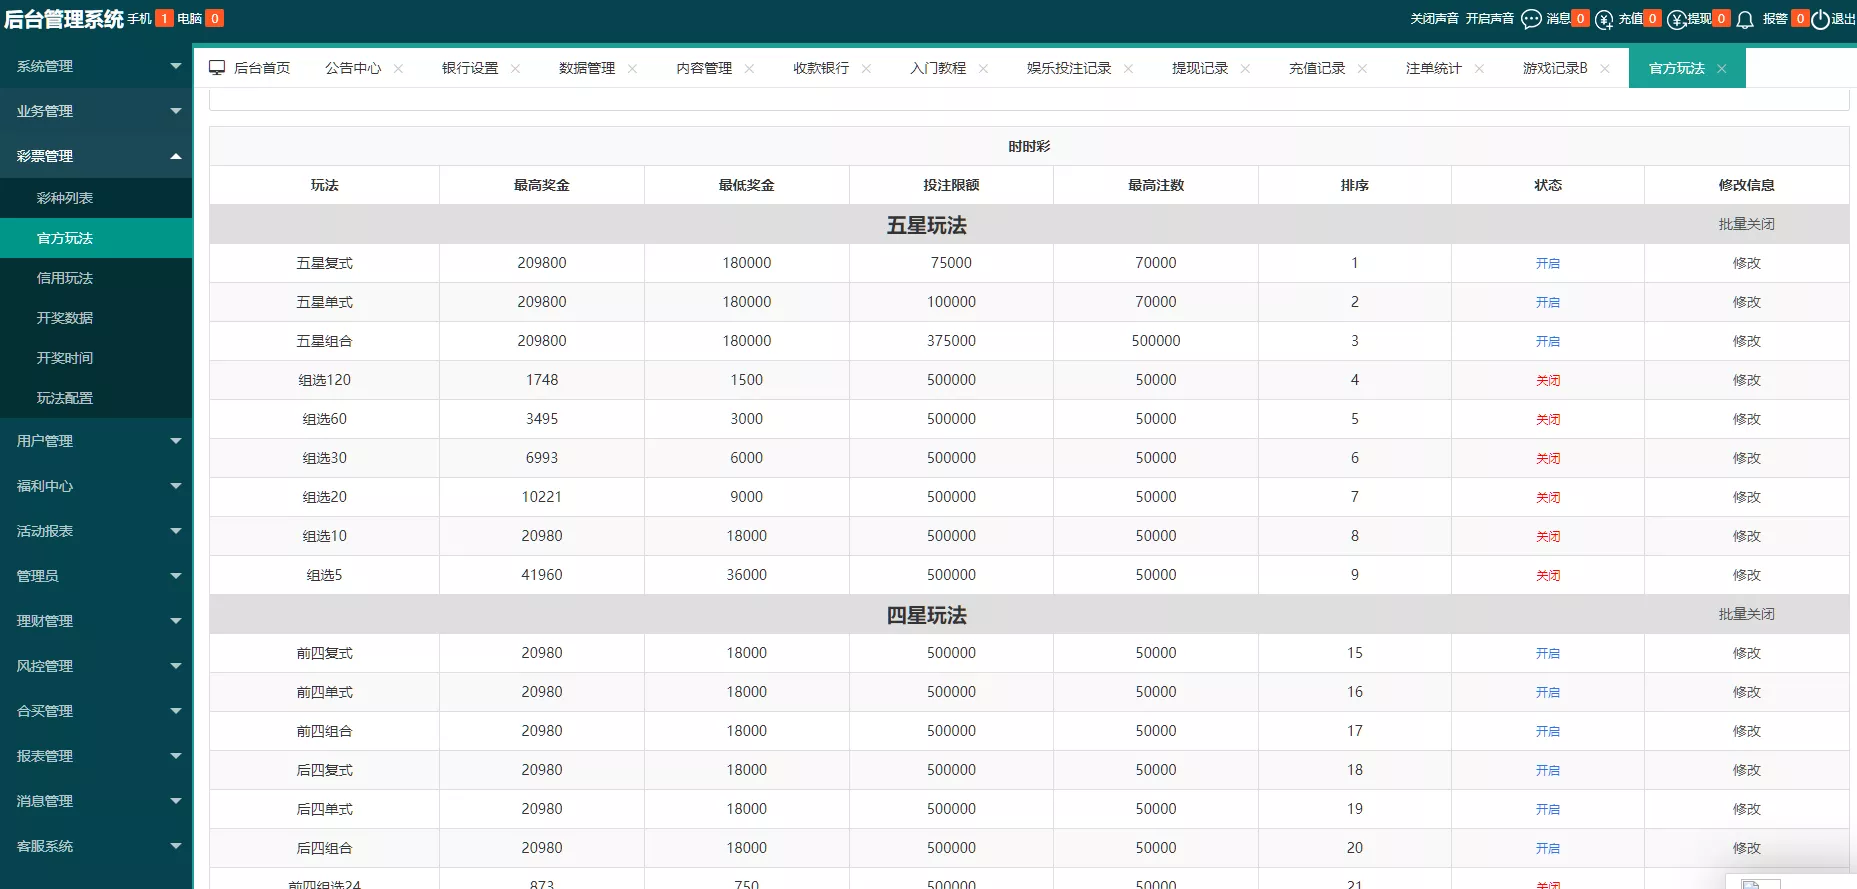Close the 游戏记录B tab
1857x889 pixels.
(1605, 69)
